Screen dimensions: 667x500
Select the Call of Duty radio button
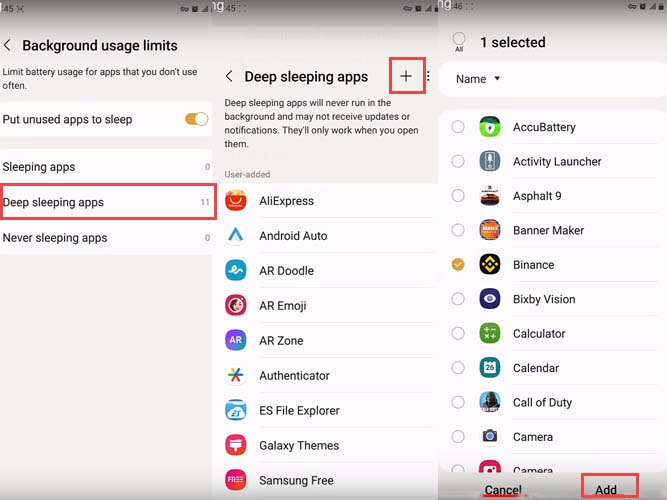click(458, 402)
